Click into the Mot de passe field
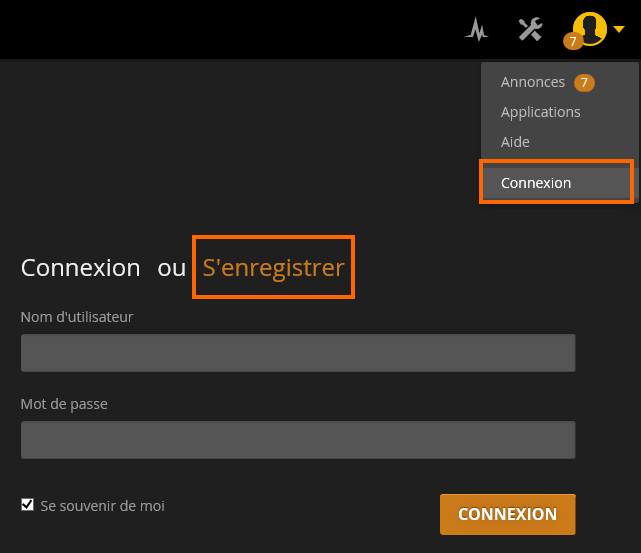Screen dimensions: 641x553 [x=298, y=440]
